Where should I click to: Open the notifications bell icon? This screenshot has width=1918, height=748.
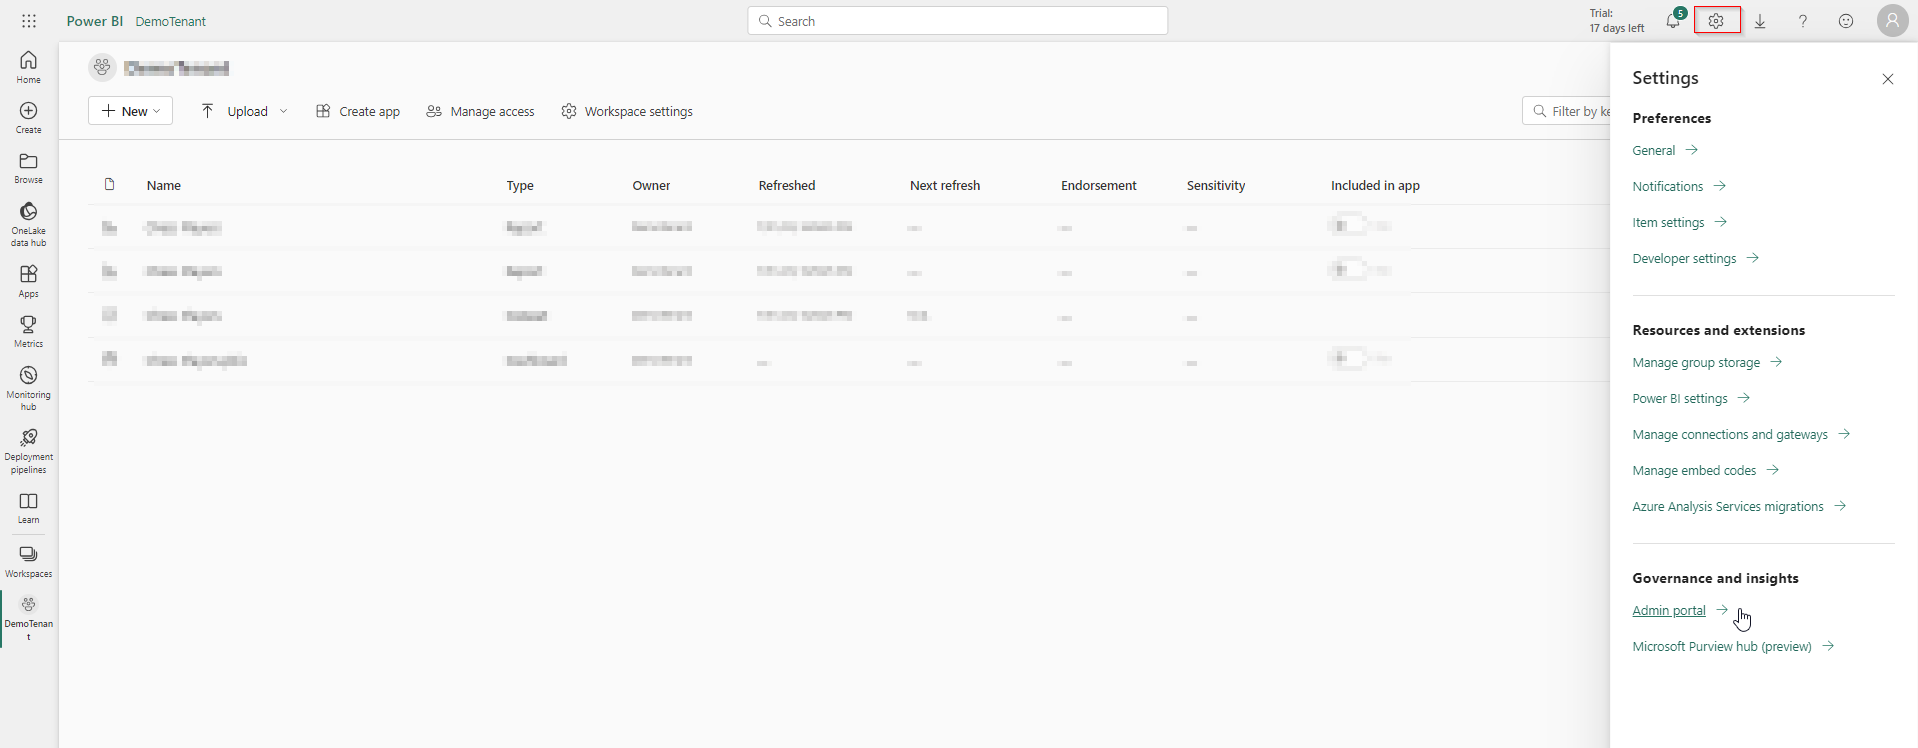click(x=1673, y=21)
